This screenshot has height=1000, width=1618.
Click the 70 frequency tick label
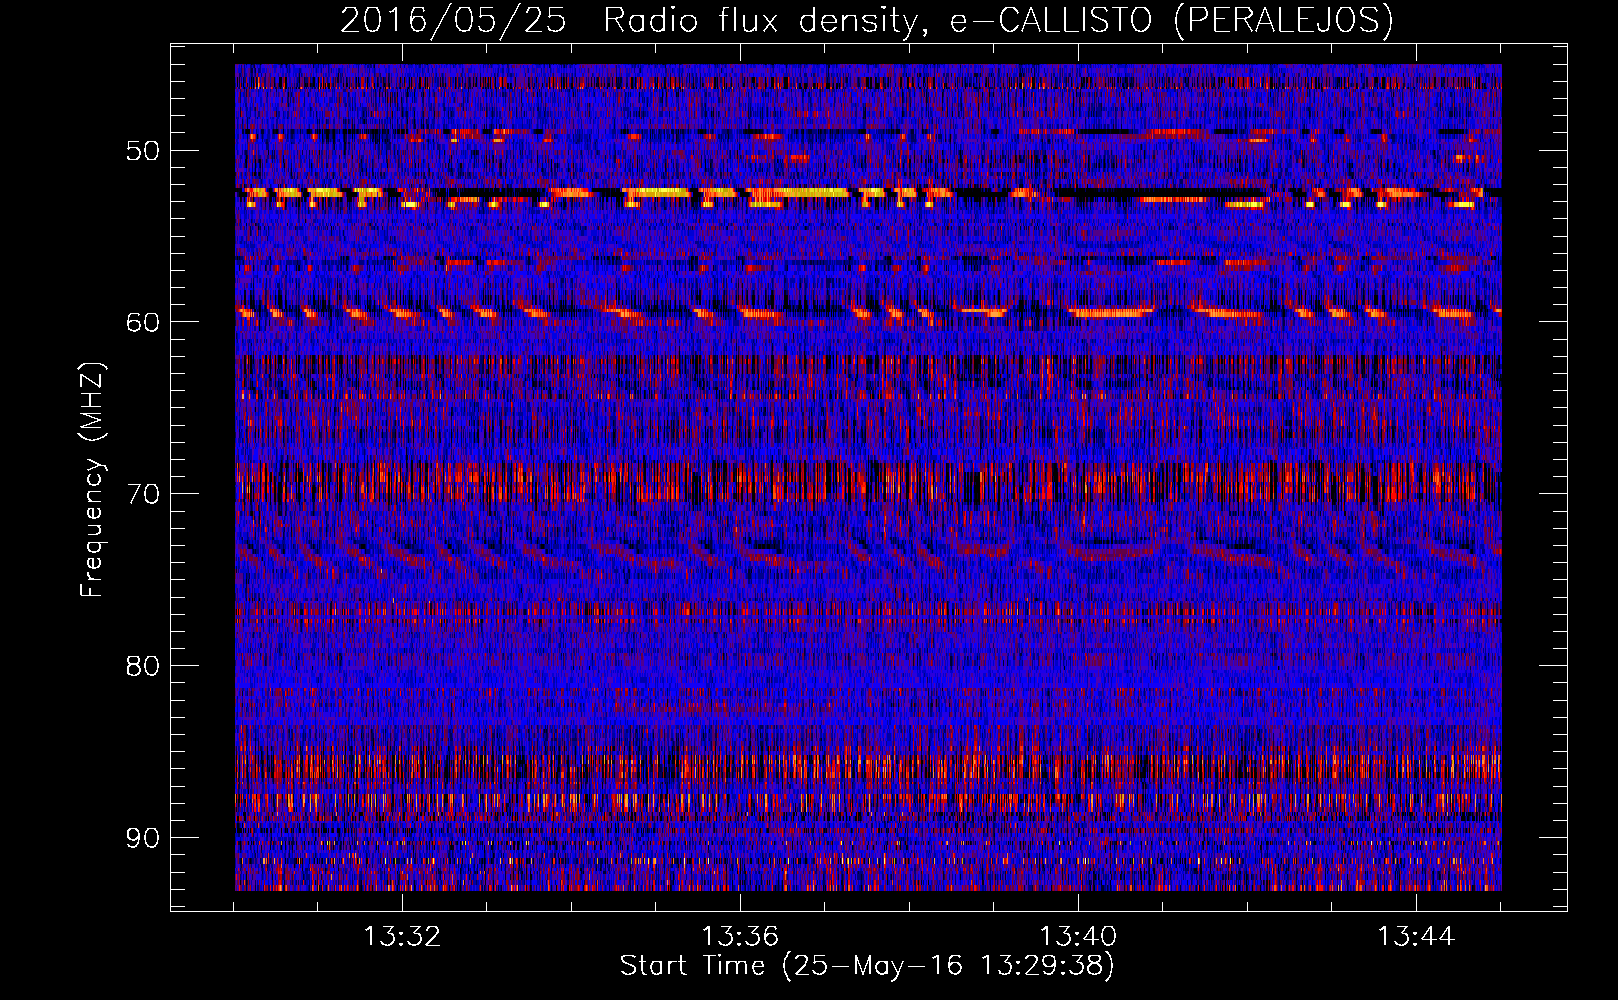[x=142, y=494]
